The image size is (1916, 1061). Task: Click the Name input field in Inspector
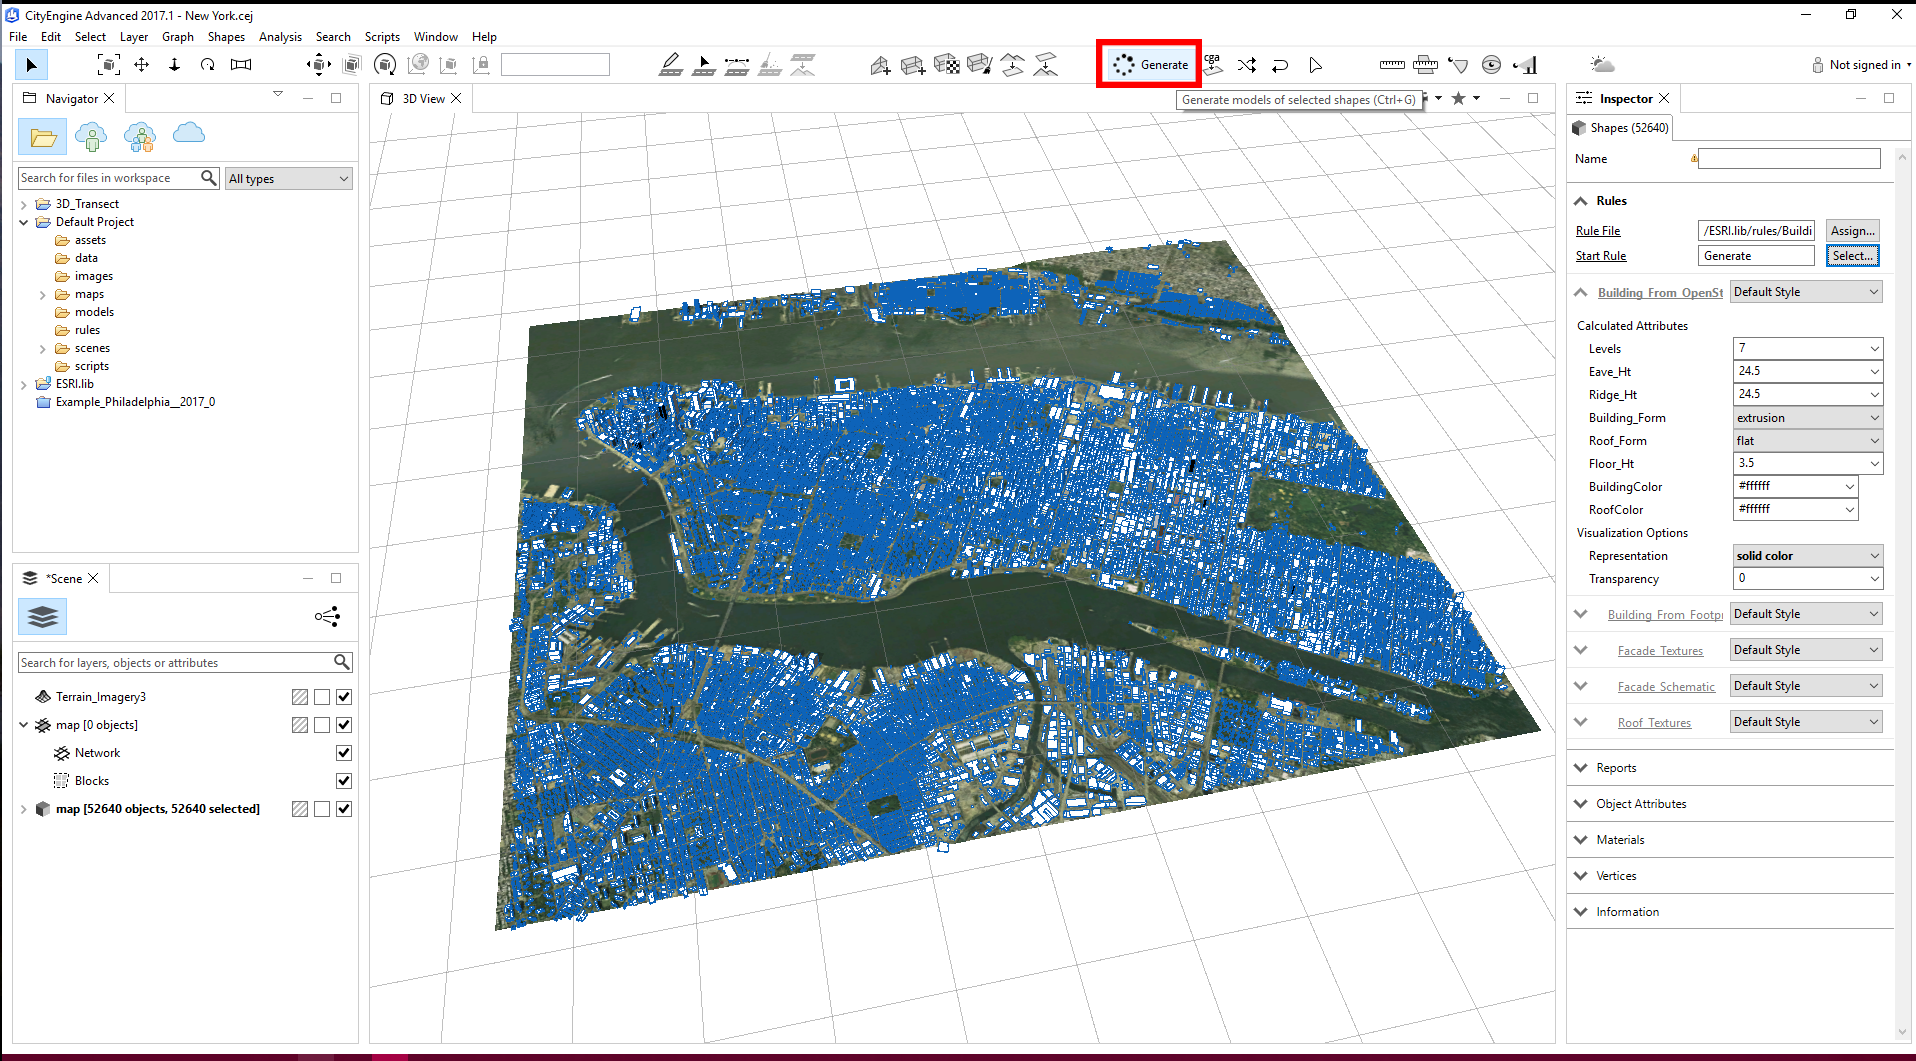click(x=1789, y=159)
